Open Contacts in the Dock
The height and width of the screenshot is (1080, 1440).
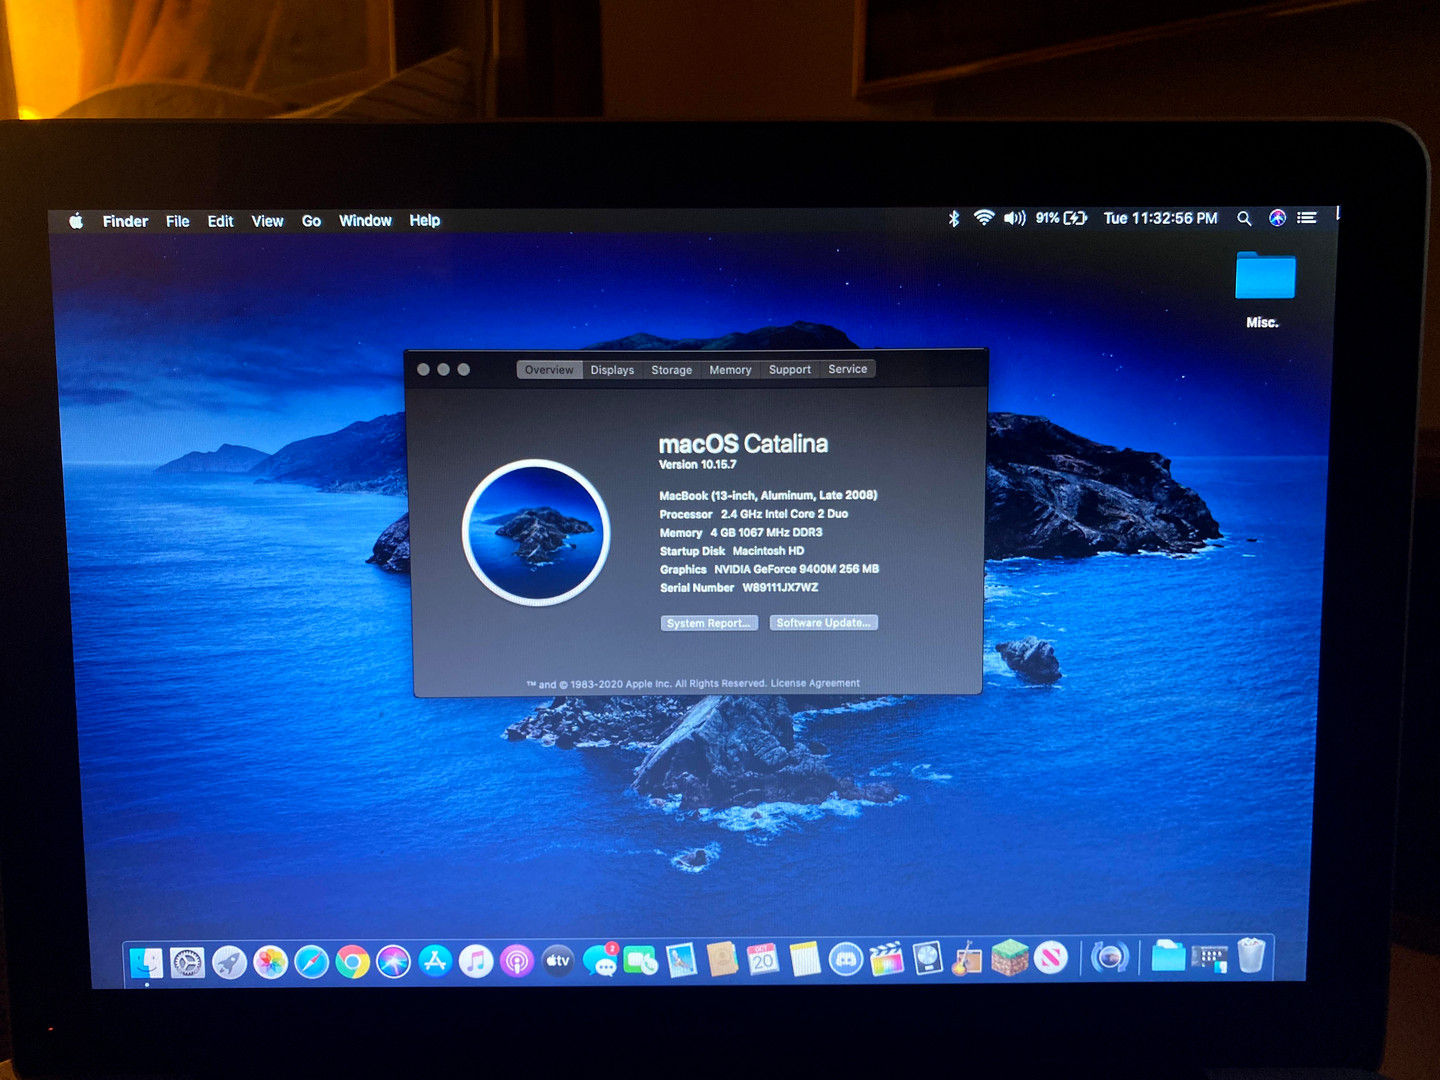coord(722,959)
